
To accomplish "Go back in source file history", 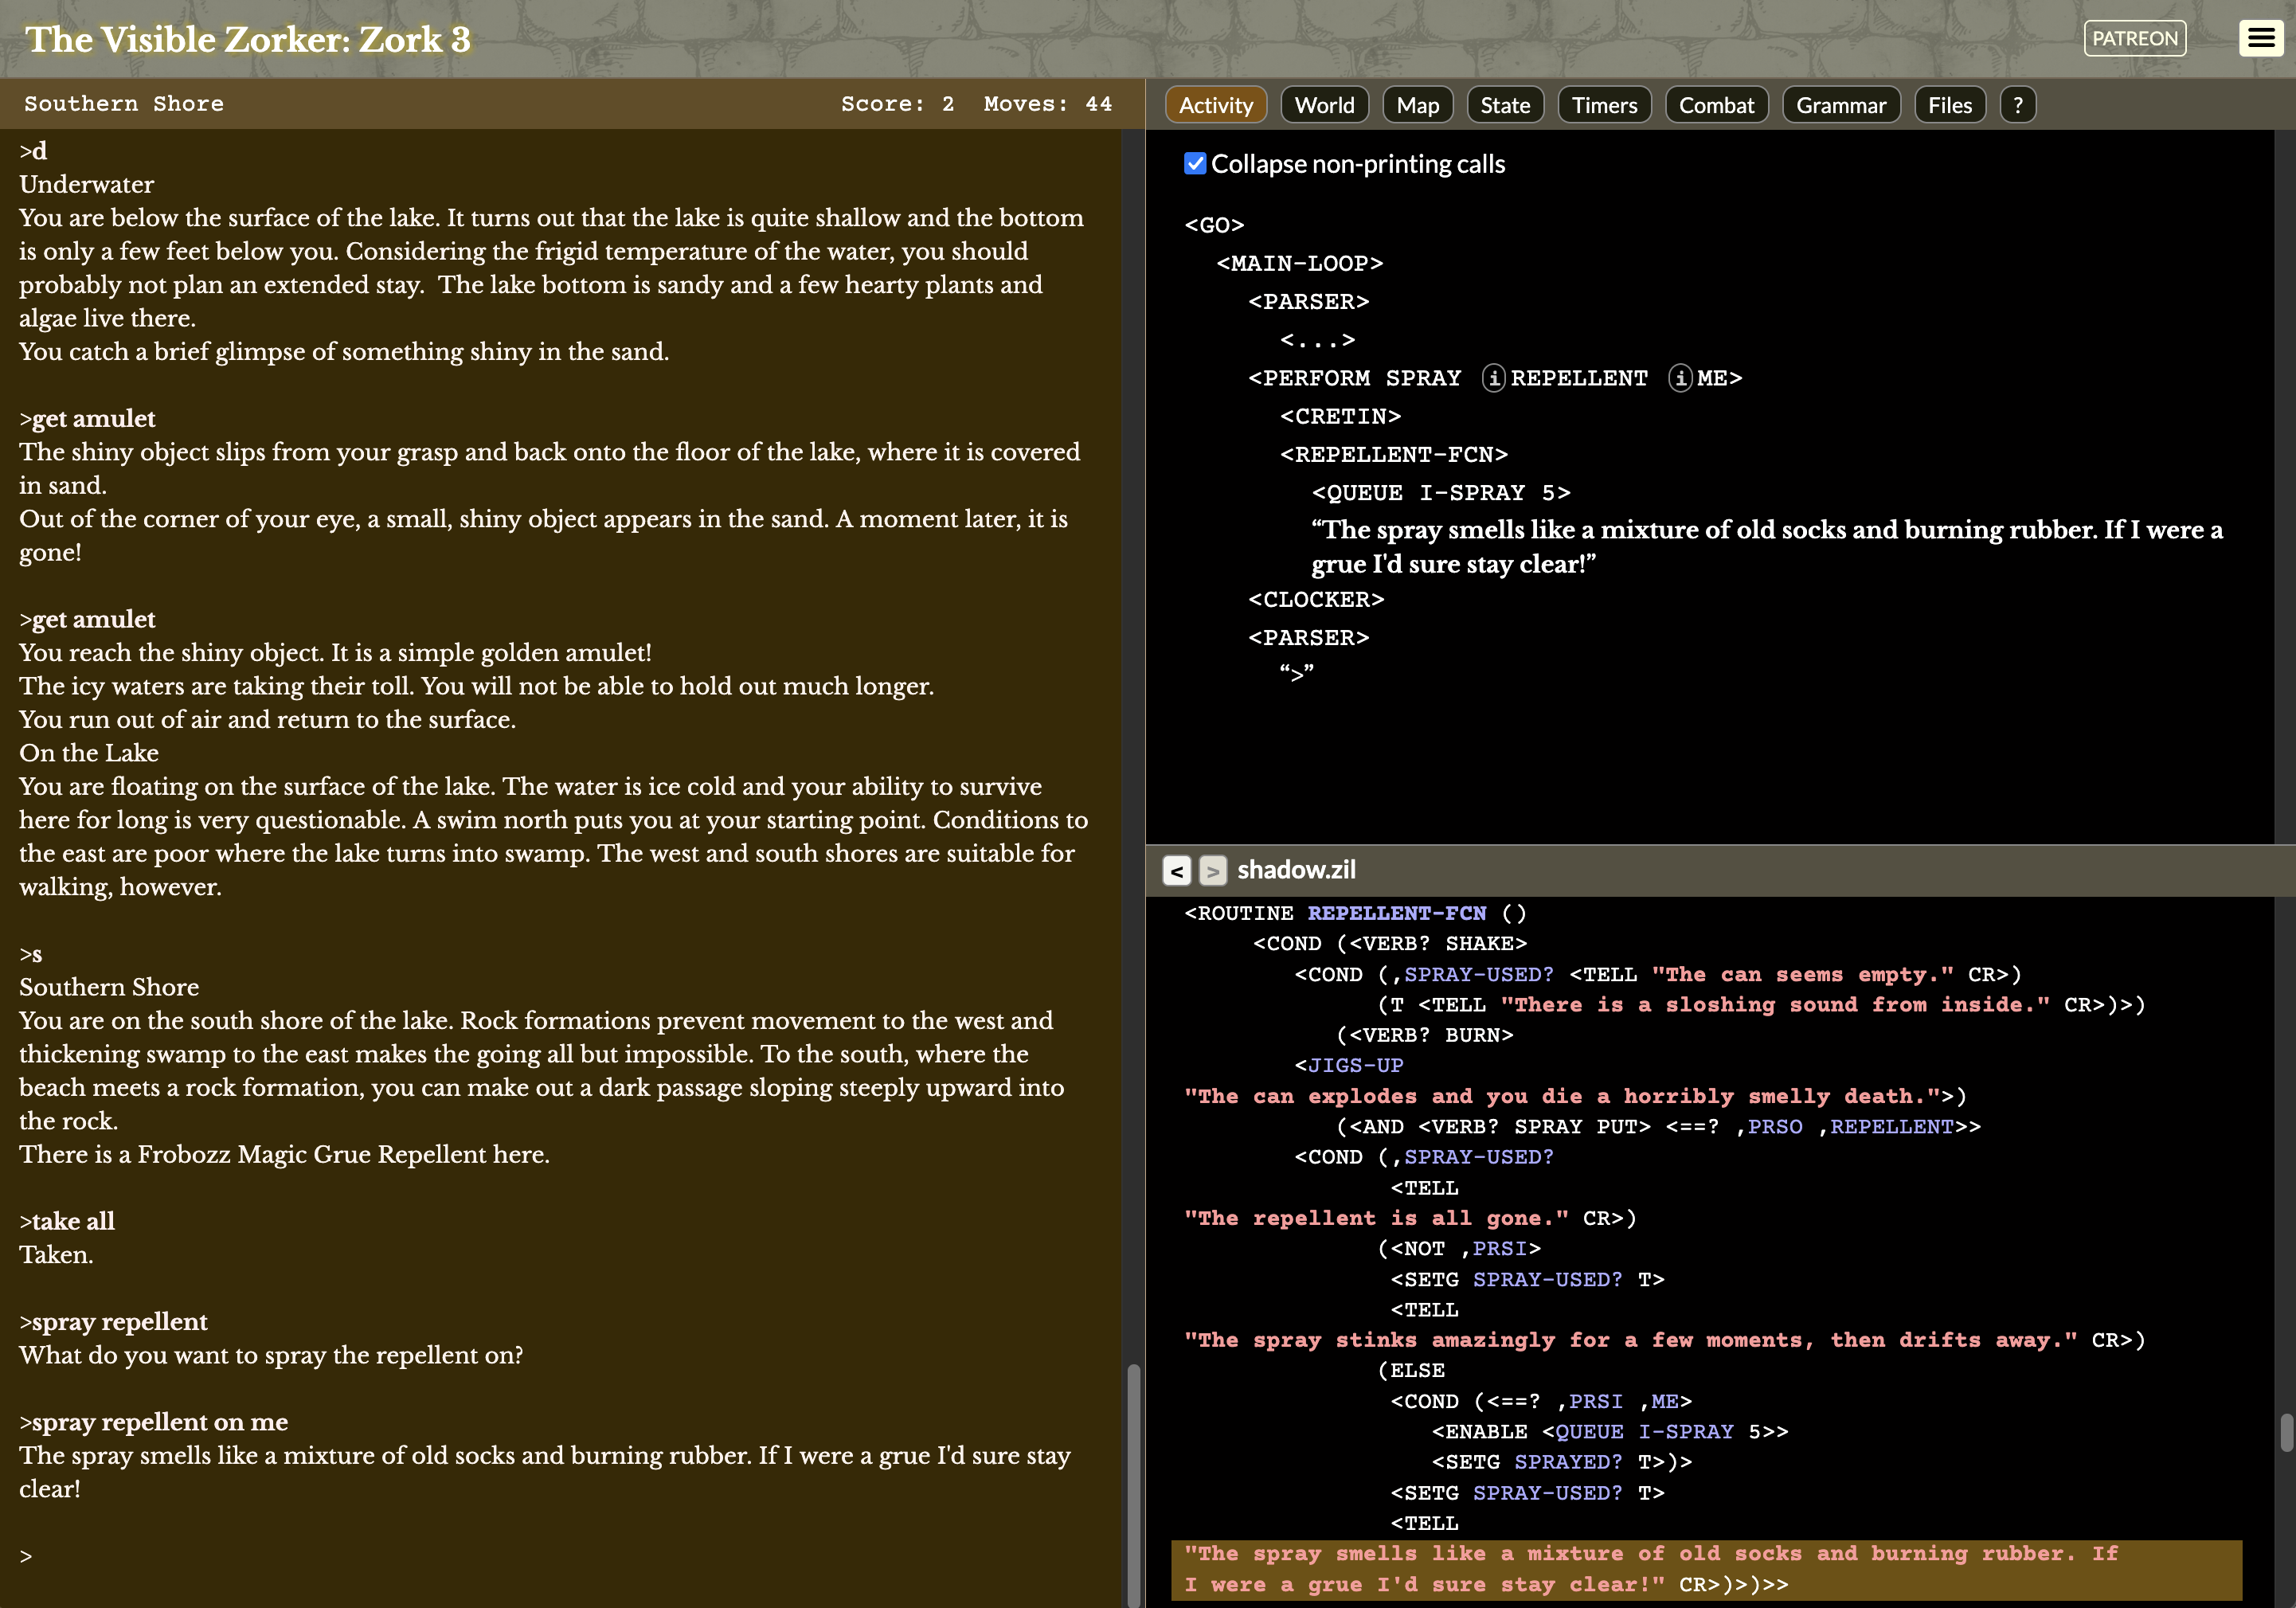I will 1177,870.
